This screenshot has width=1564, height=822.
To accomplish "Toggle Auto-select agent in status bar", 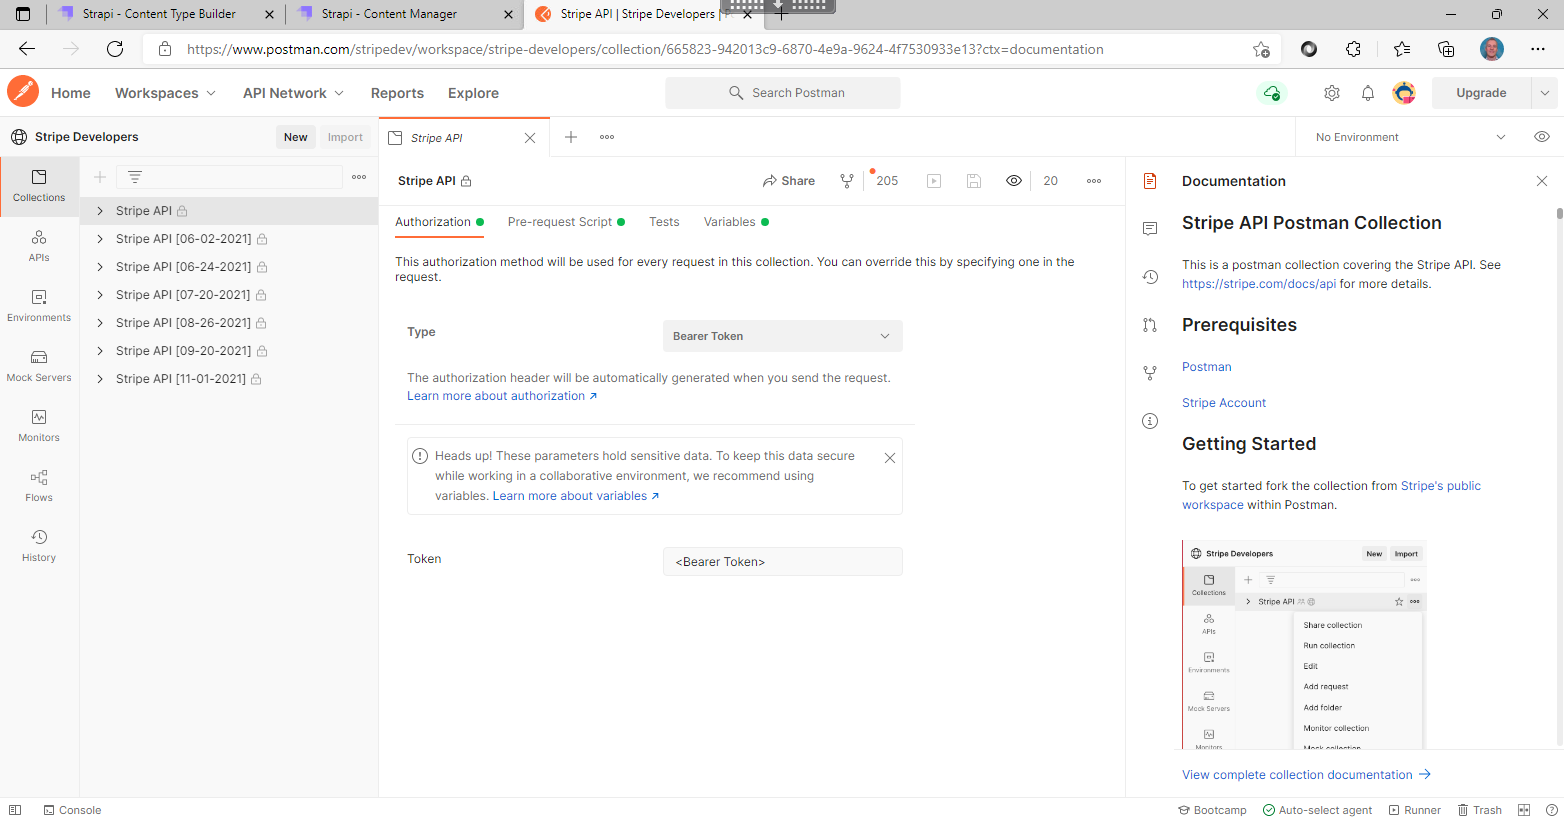I will (x=1317, y=810).
